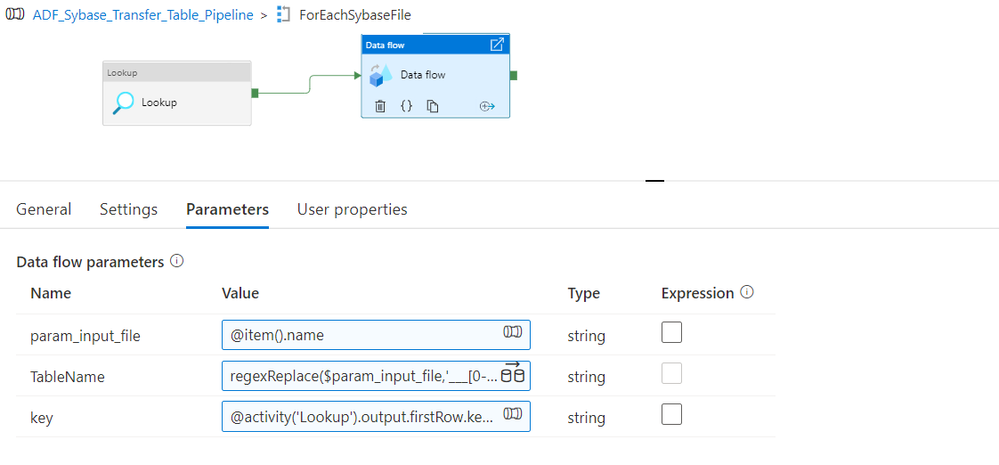This screenshot has height=465, width=999.
Task: View Data flow source code braces icon
Action: (x=406, y=106)
